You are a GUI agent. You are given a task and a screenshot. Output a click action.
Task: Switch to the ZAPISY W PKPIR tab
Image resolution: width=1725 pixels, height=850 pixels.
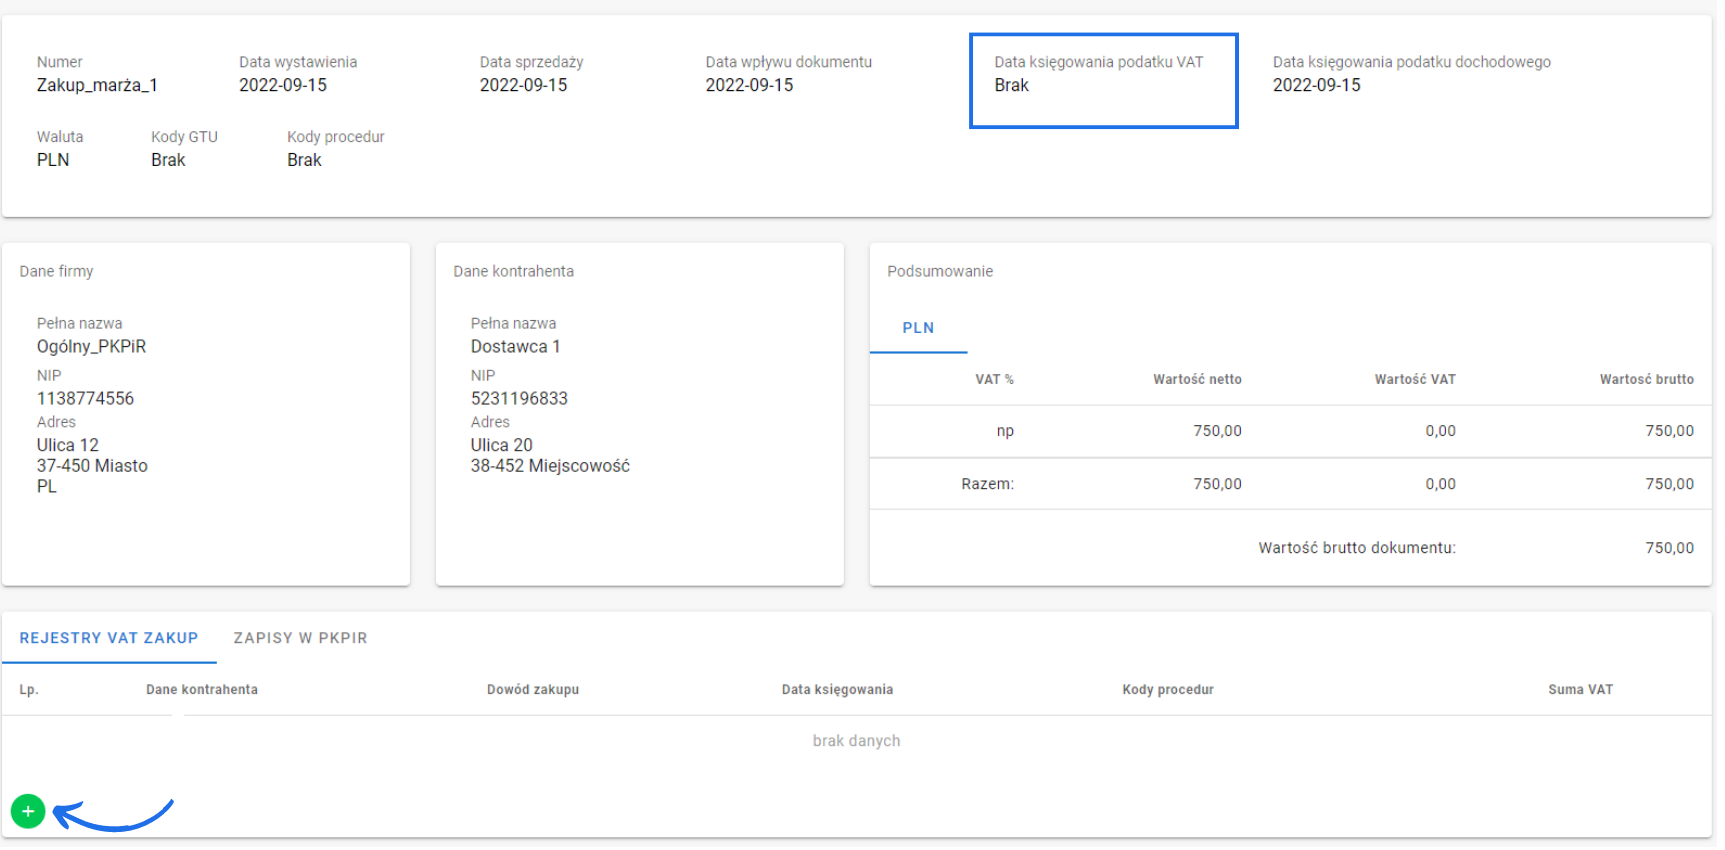coord(300,639)
